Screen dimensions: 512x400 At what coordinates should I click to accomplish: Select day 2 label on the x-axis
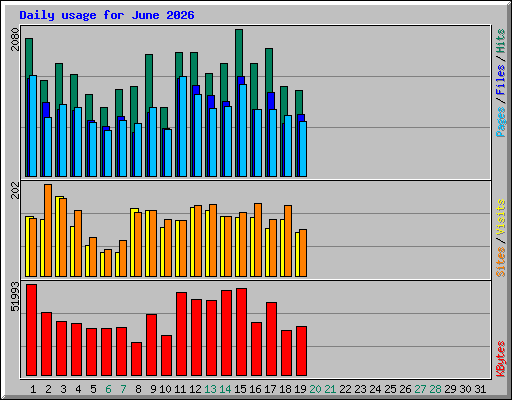click(x=48, y=389)
